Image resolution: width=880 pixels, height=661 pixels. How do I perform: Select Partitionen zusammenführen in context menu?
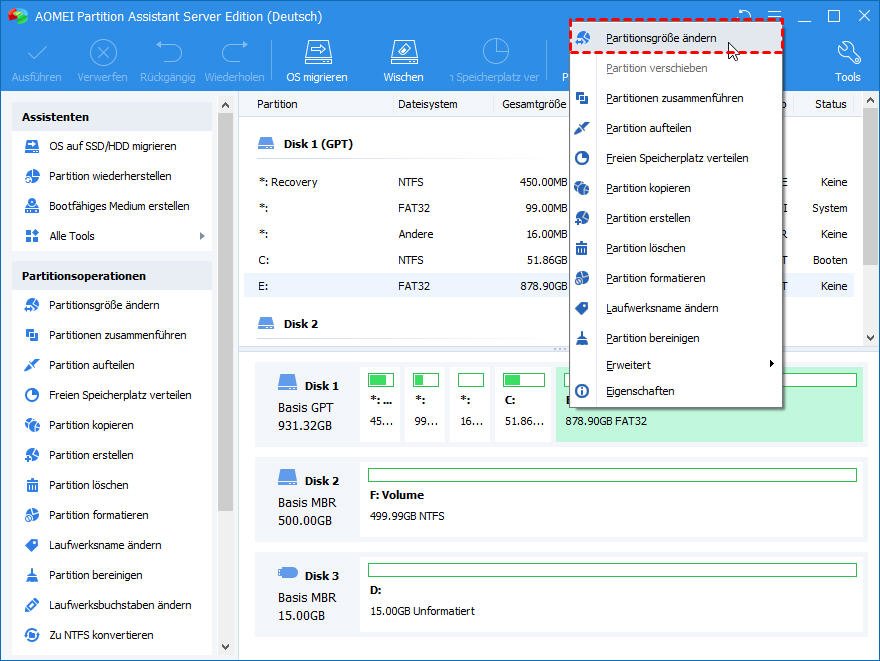(676, 98)
